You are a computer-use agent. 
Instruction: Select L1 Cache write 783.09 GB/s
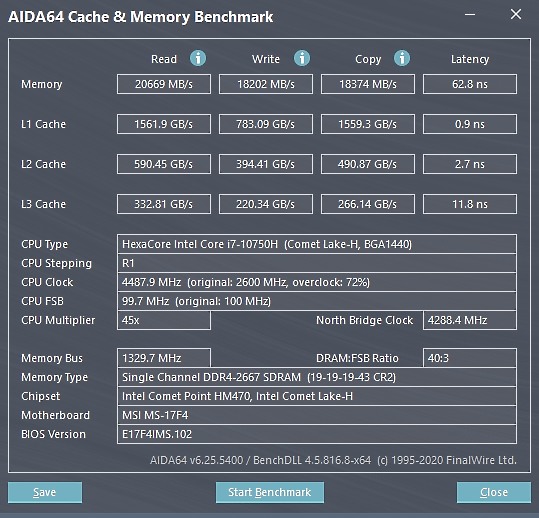(x=266, y=124)
